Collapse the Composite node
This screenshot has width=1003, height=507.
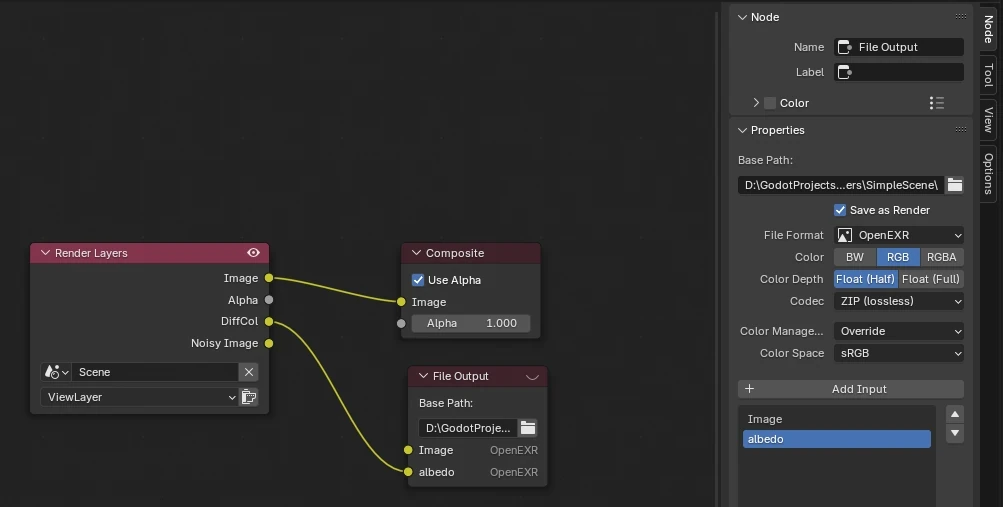coord(416,253)
